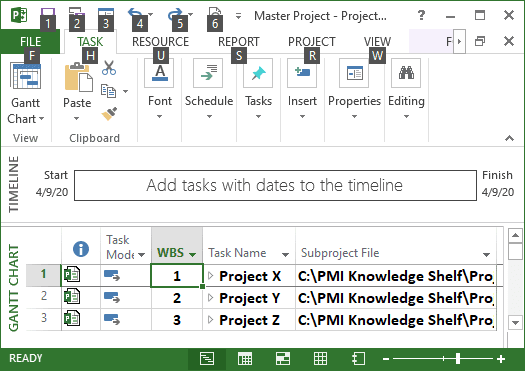Click the Project app icon in title bar
Image resolution: width=525 pixels, height=371 pixels.
(x=19, y=15)
